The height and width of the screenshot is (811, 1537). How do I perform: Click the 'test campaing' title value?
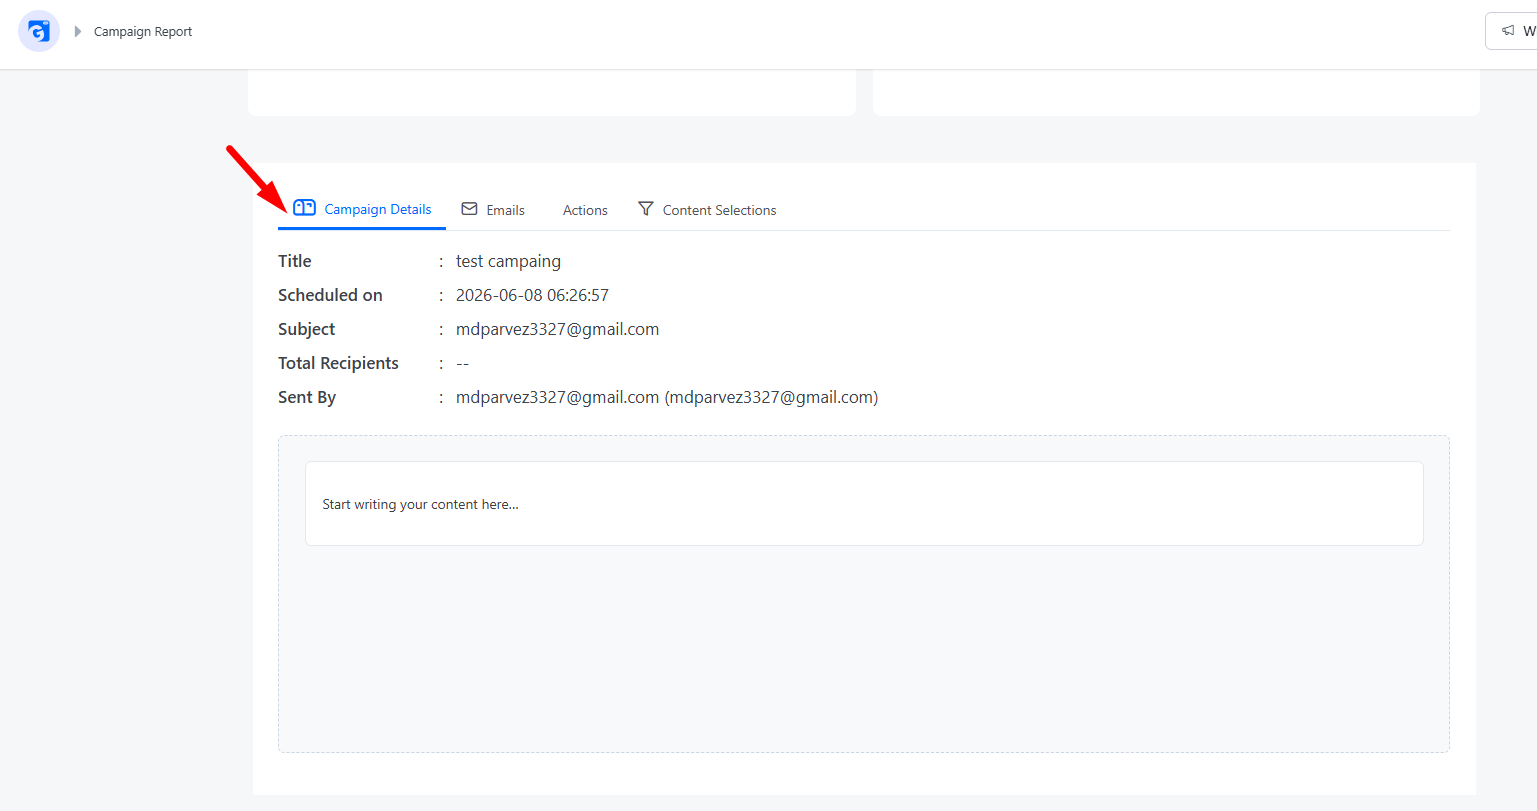click(508, 261)
